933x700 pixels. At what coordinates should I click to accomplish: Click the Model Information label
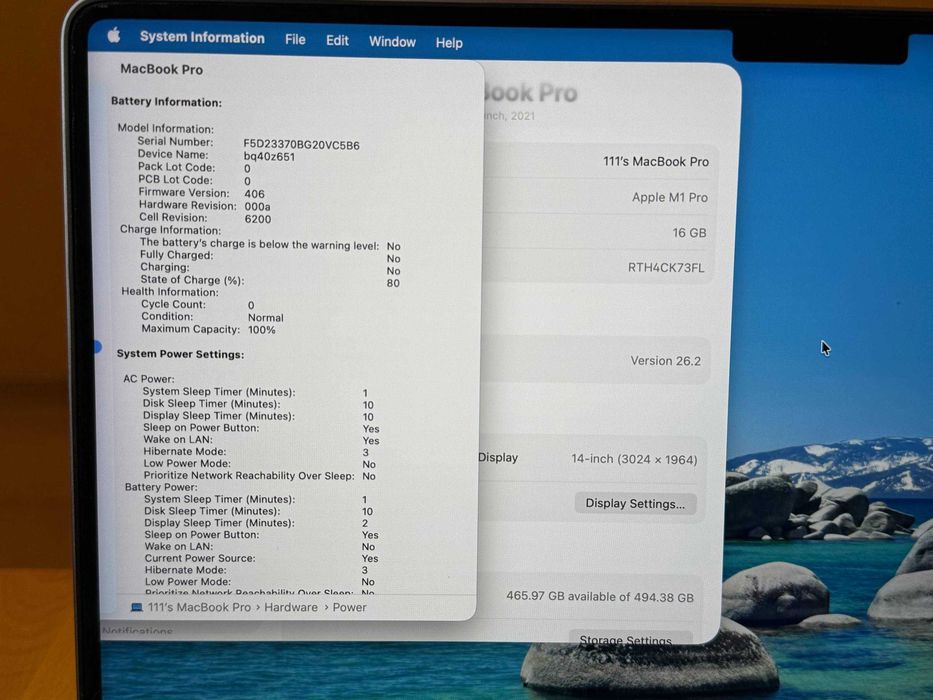coord(165,129)
